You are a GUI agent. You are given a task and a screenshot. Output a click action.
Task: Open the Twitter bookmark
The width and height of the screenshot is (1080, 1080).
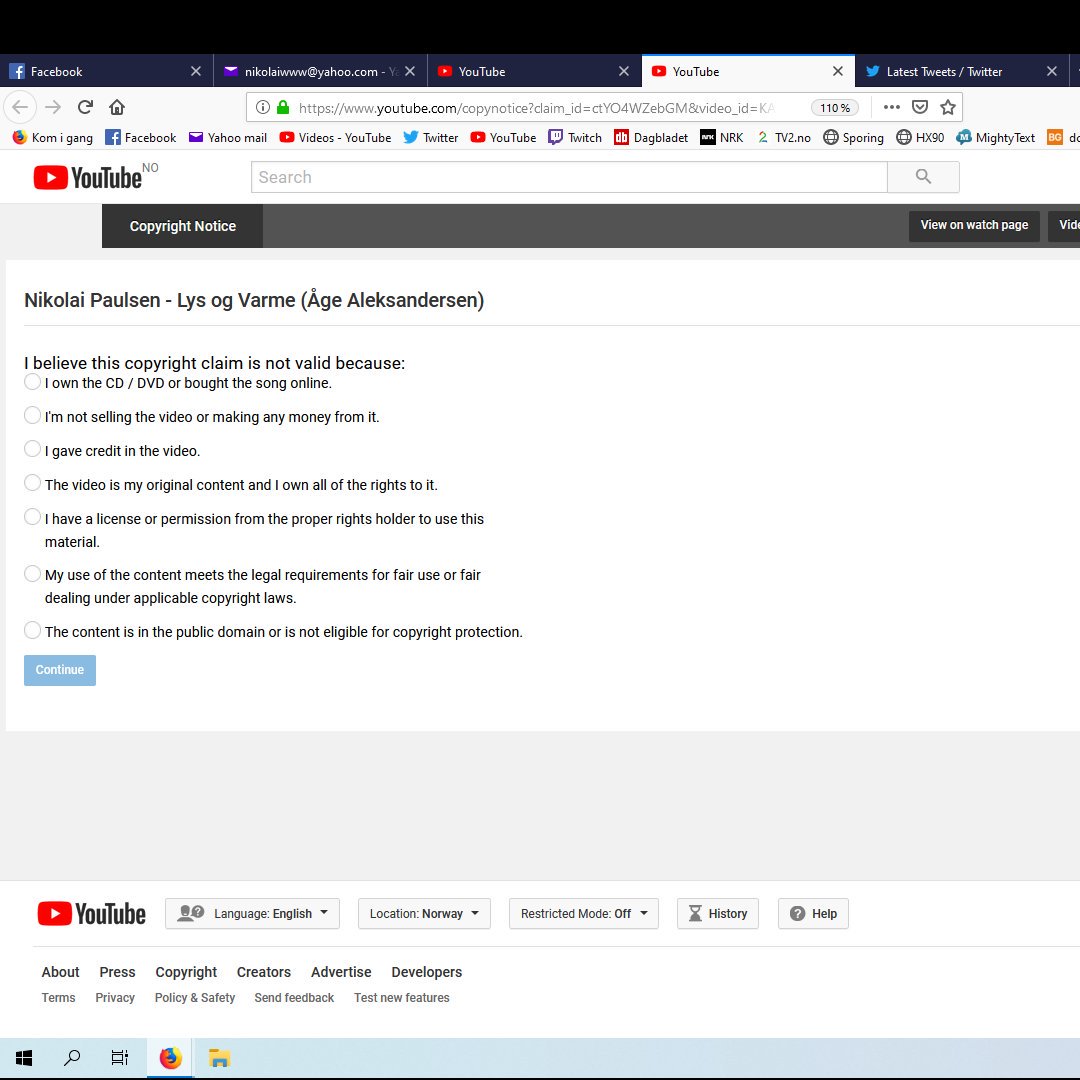pyautogui.click(x=431, y=138)
